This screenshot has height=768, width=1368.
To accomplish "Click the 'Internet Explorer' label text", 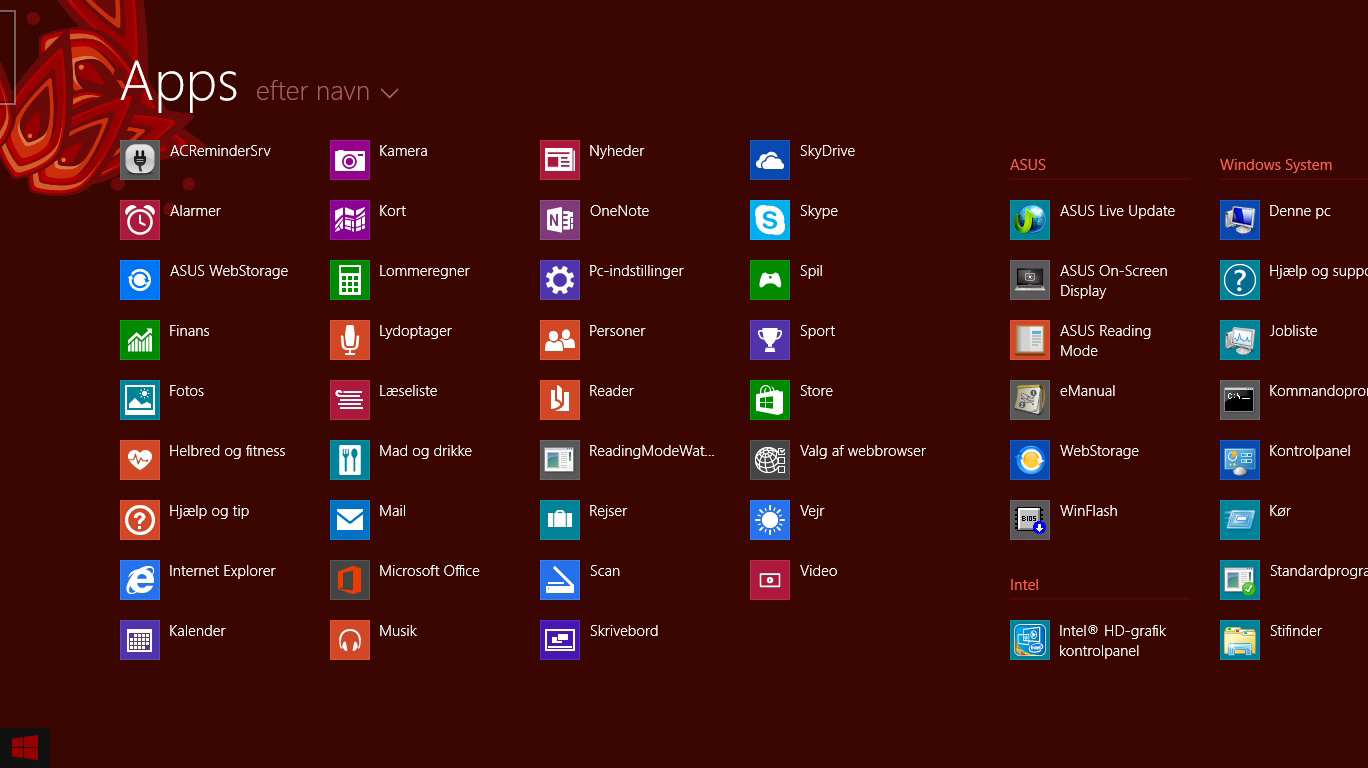I will coord(222,571).
